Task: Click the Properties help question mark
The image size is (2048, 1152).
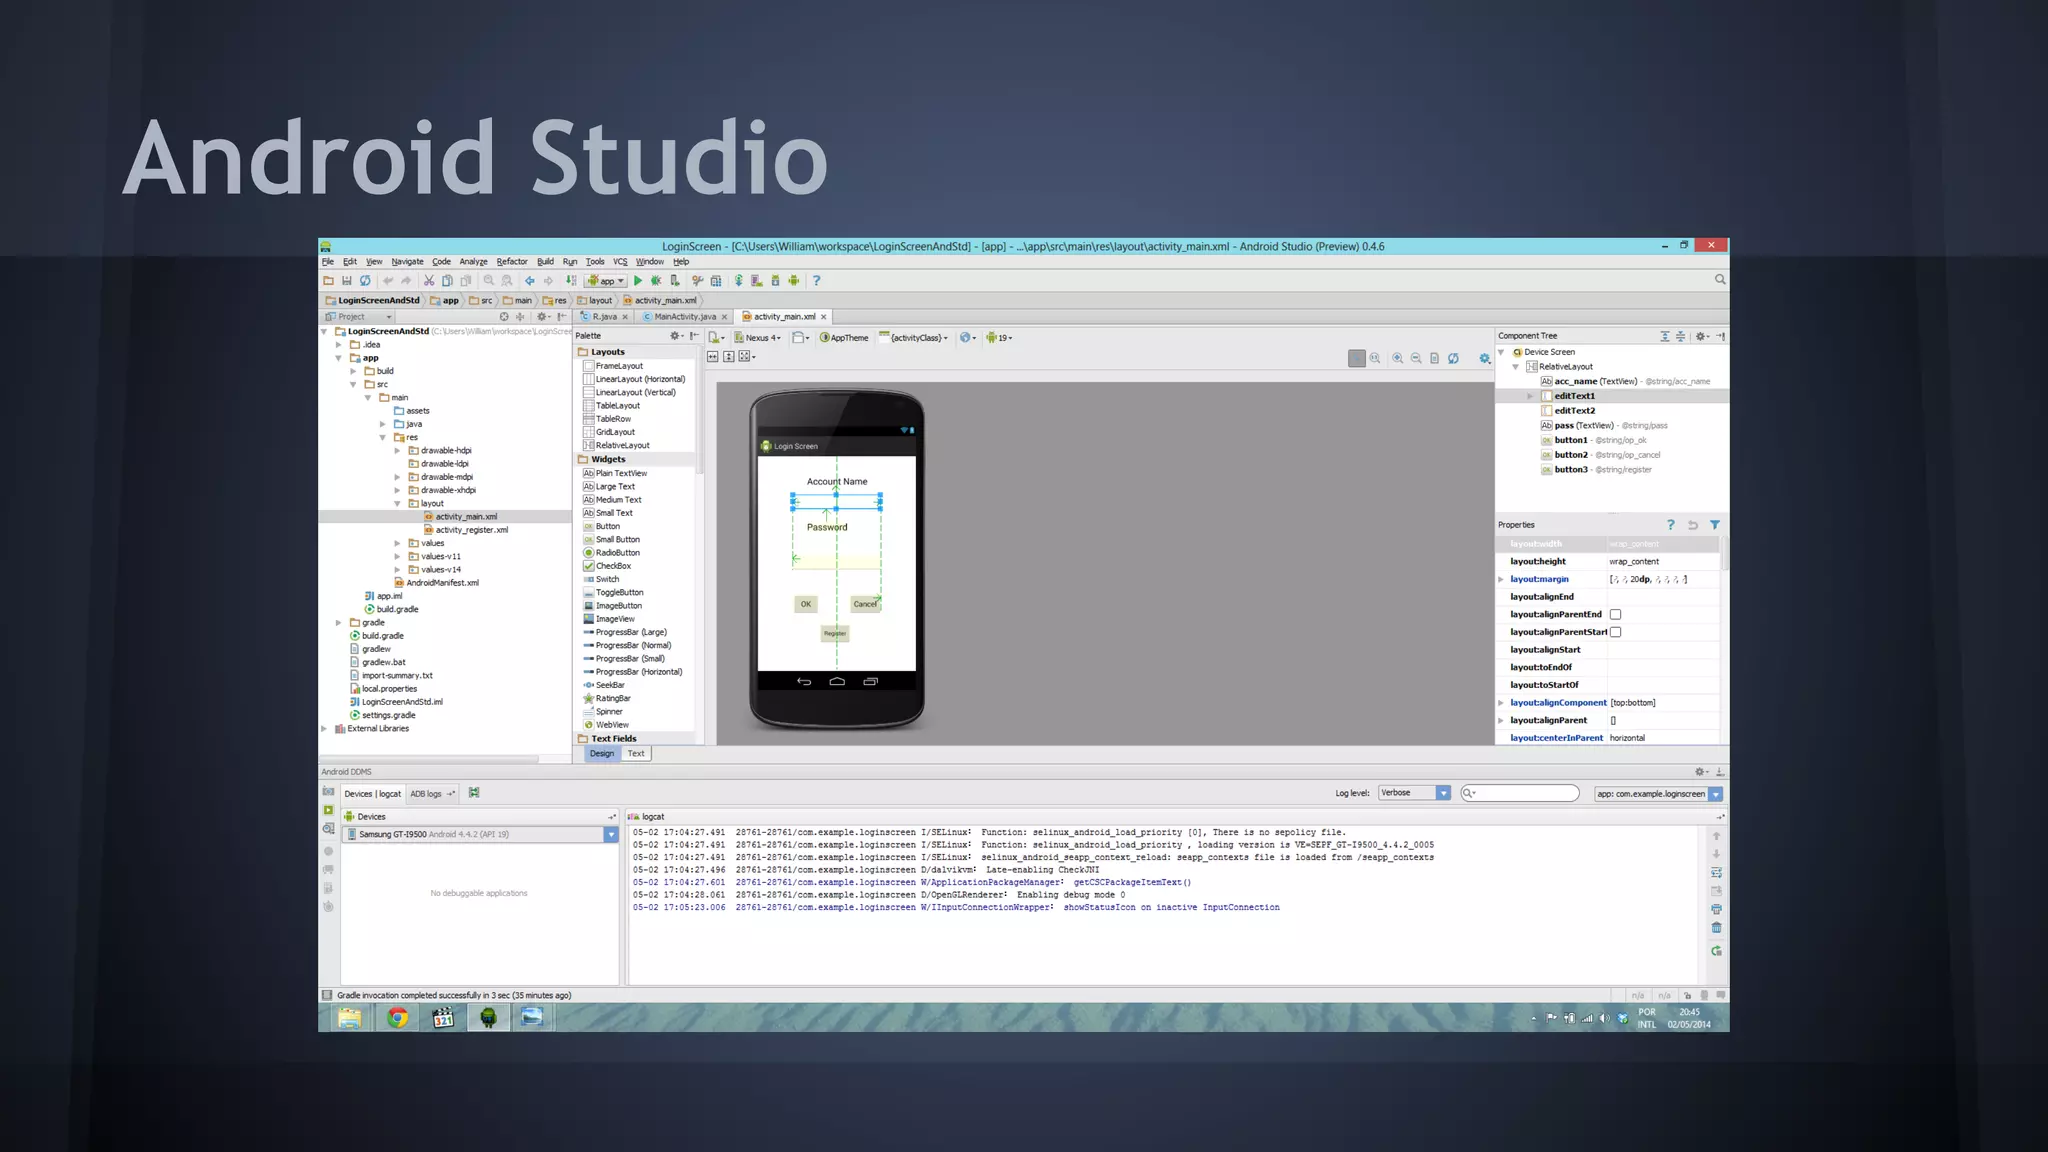Action: (x=1670, y=525)
